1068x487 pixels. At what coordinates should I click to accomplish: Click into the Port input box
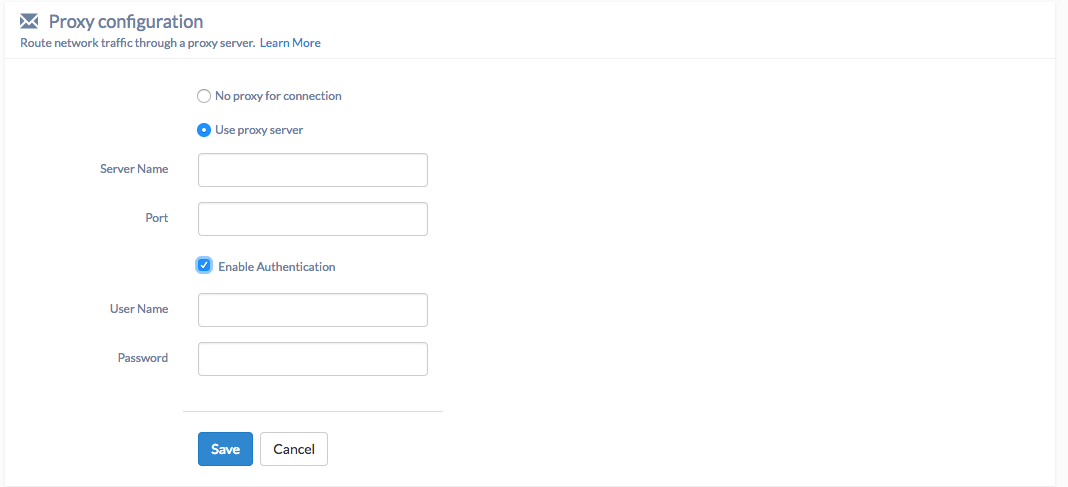pos(313,219)
